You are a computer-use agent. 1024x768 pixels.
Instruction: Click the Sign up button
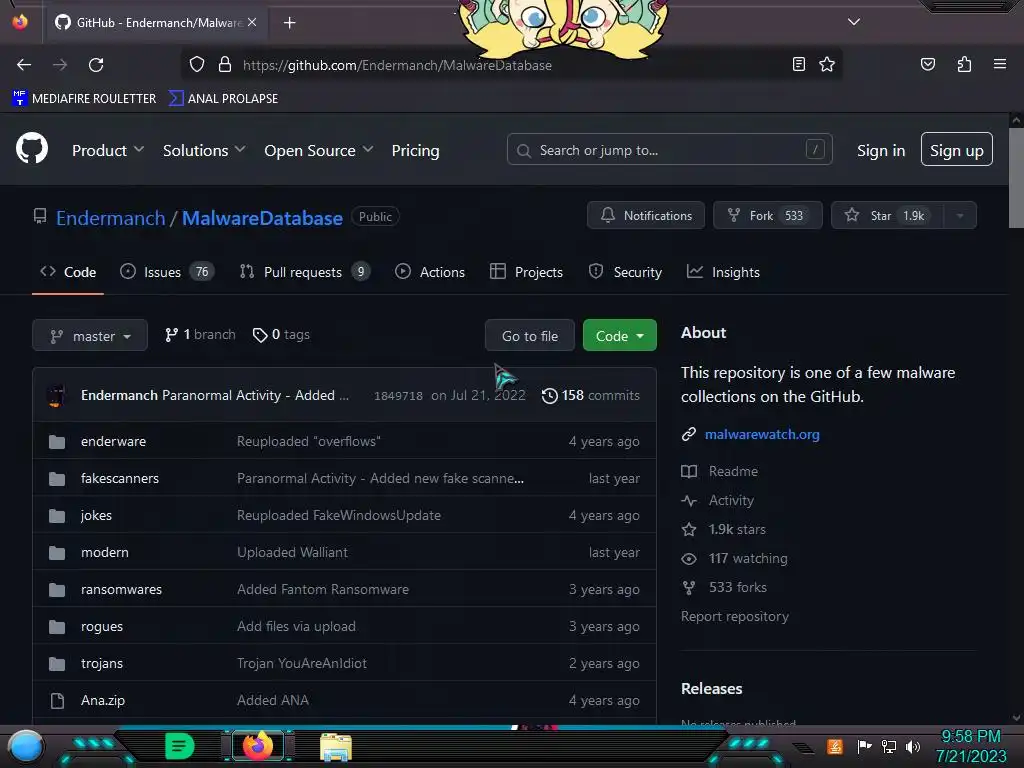click(956, 150)
